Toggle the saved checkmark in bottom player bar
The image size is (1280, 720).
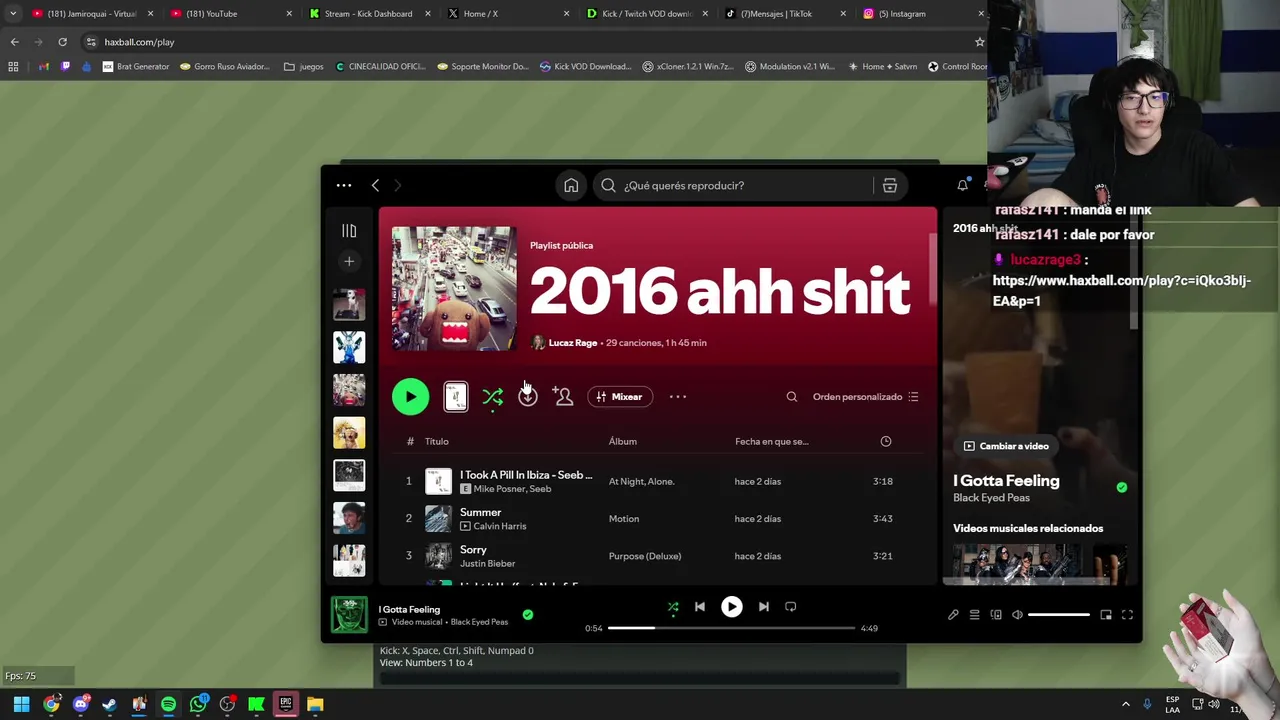[x=527, y=615]
